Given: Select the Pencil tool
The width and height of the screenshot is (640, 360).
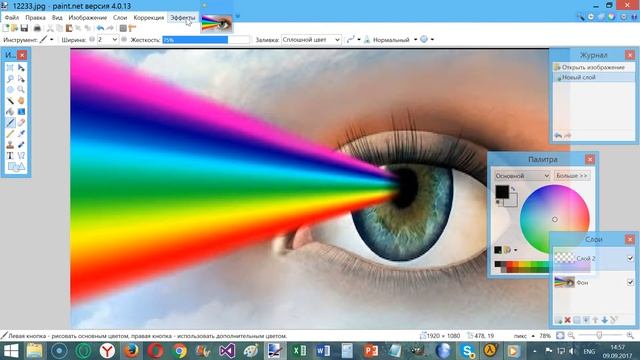Looking at the screenshot, I should tap(10, 133).
